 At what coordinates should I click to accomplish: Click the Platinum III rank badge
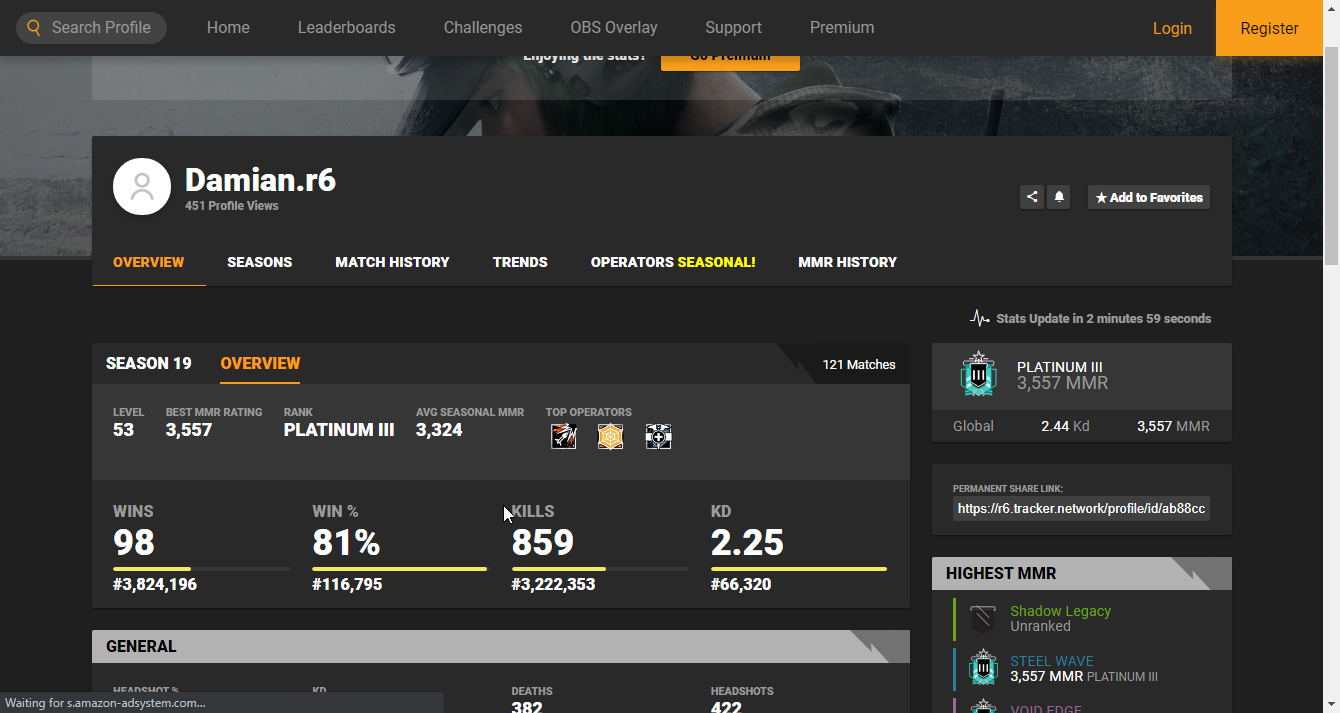click(x=978, y=375)
